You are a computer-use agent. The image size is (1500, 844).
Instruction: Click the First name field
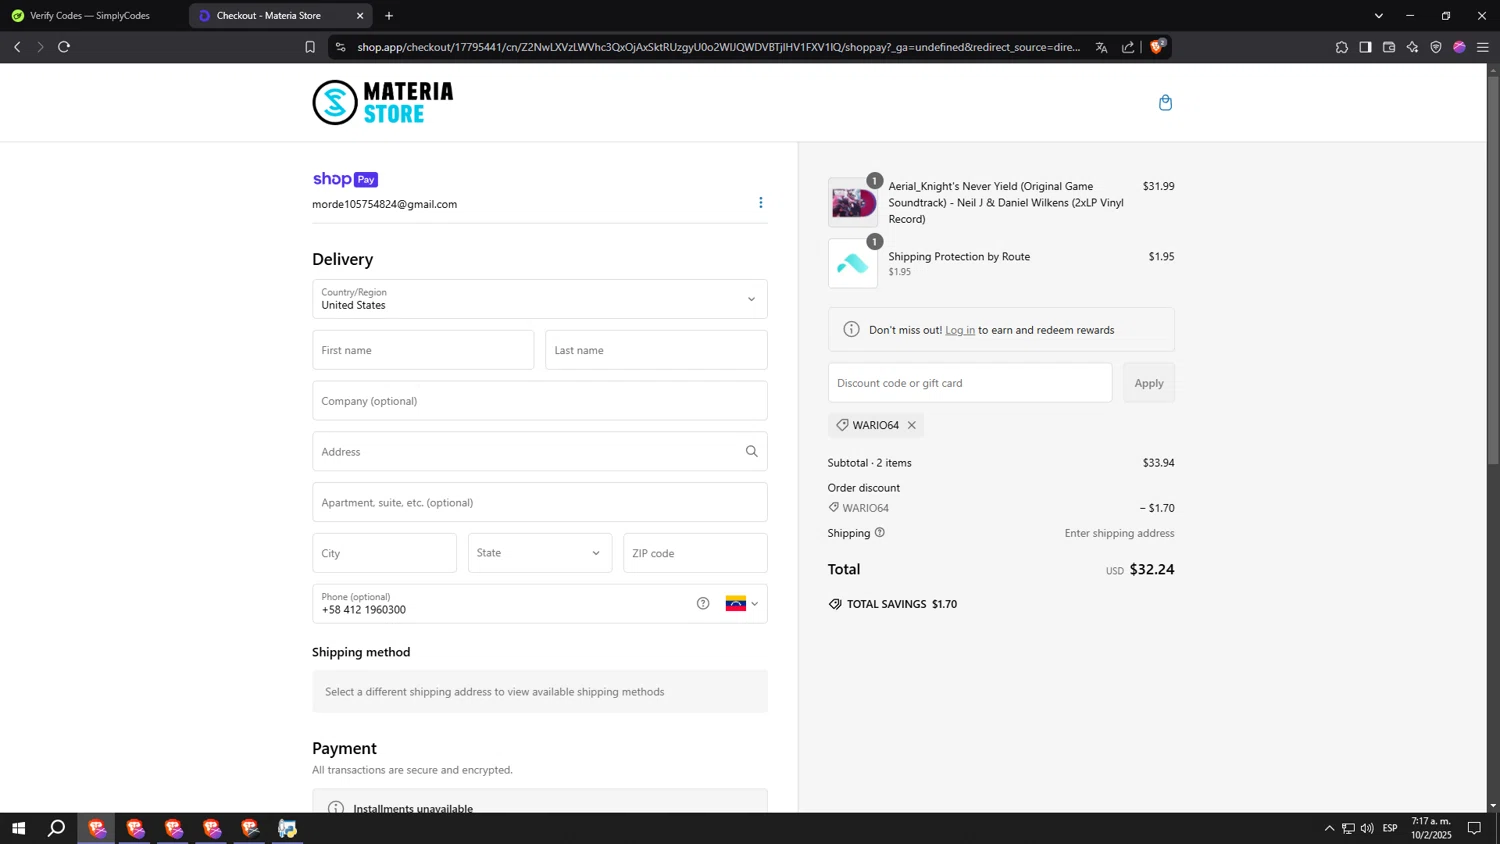pos(423,350)
